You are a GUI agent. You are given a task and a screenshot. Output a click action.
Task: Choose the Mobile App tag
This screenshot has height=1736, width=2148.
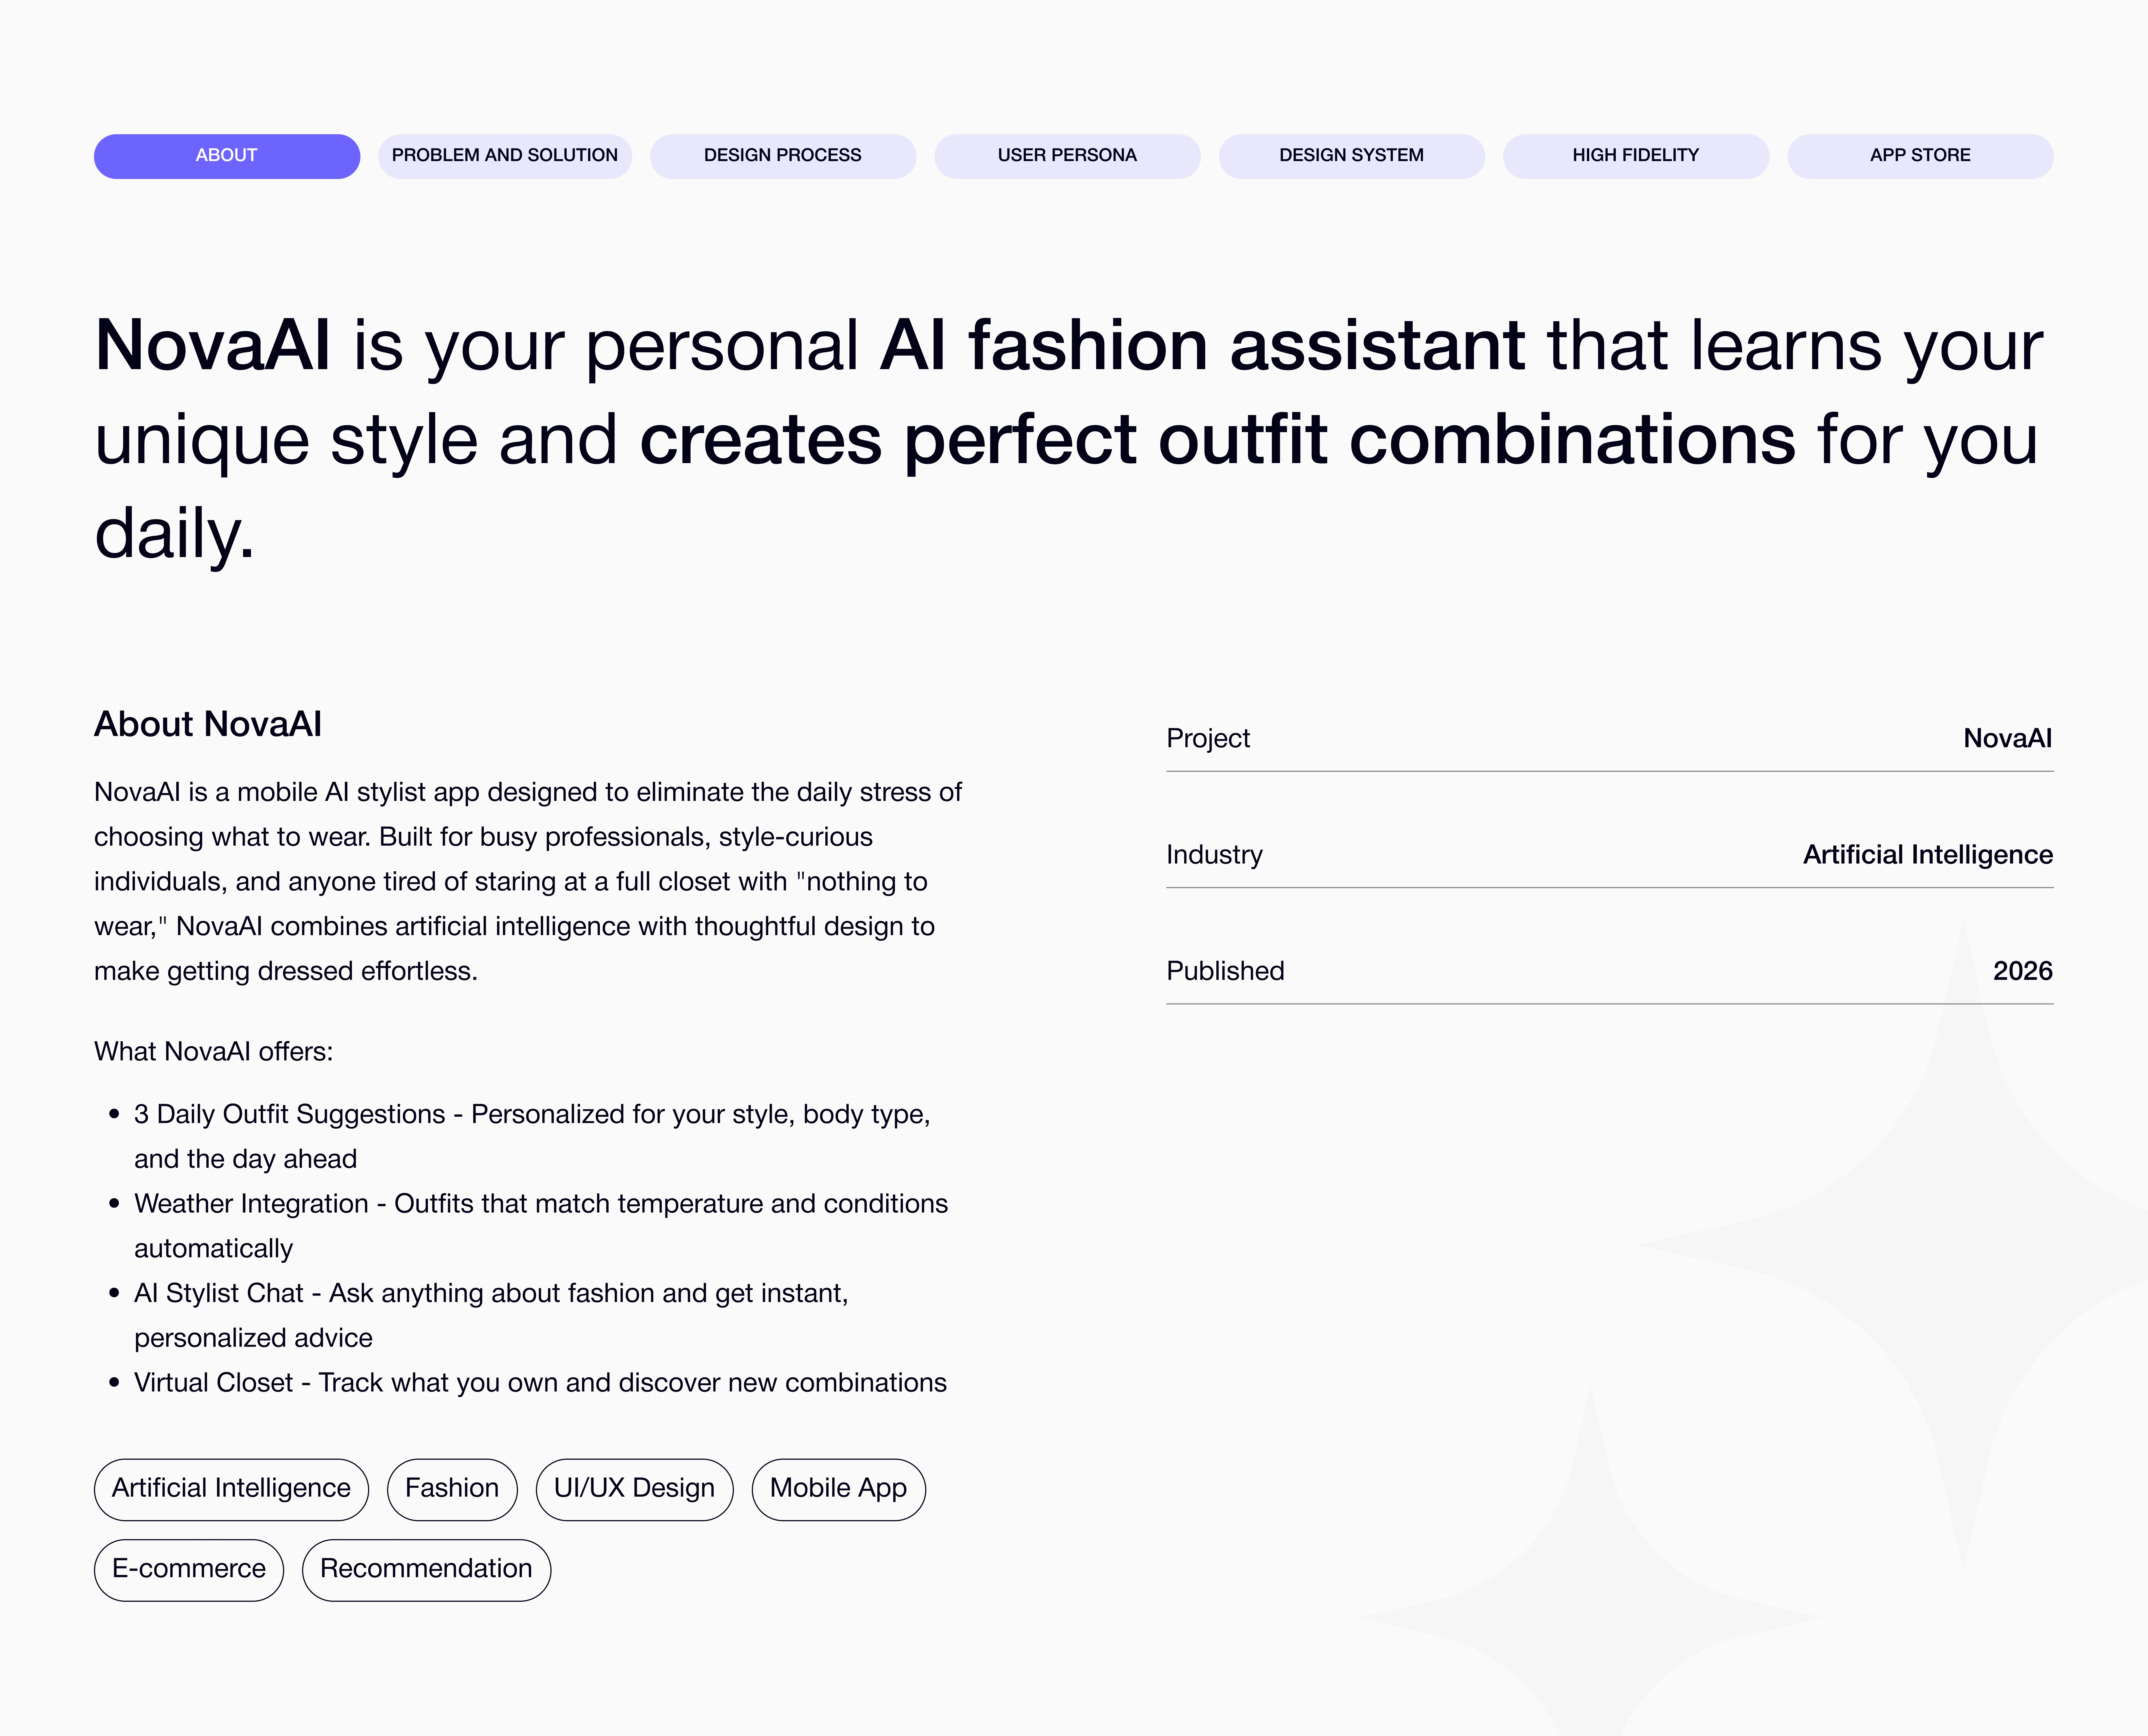point(838,1489)
